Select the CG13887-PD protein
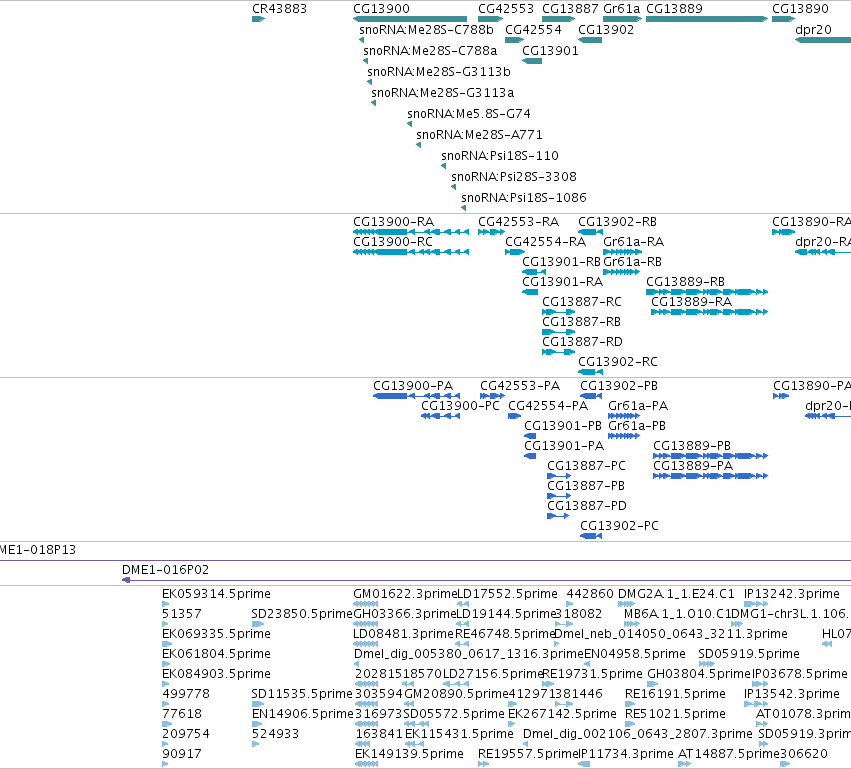The height and width of the screenshot is (769, 851). pyautogui.click(x=558, y=516)
